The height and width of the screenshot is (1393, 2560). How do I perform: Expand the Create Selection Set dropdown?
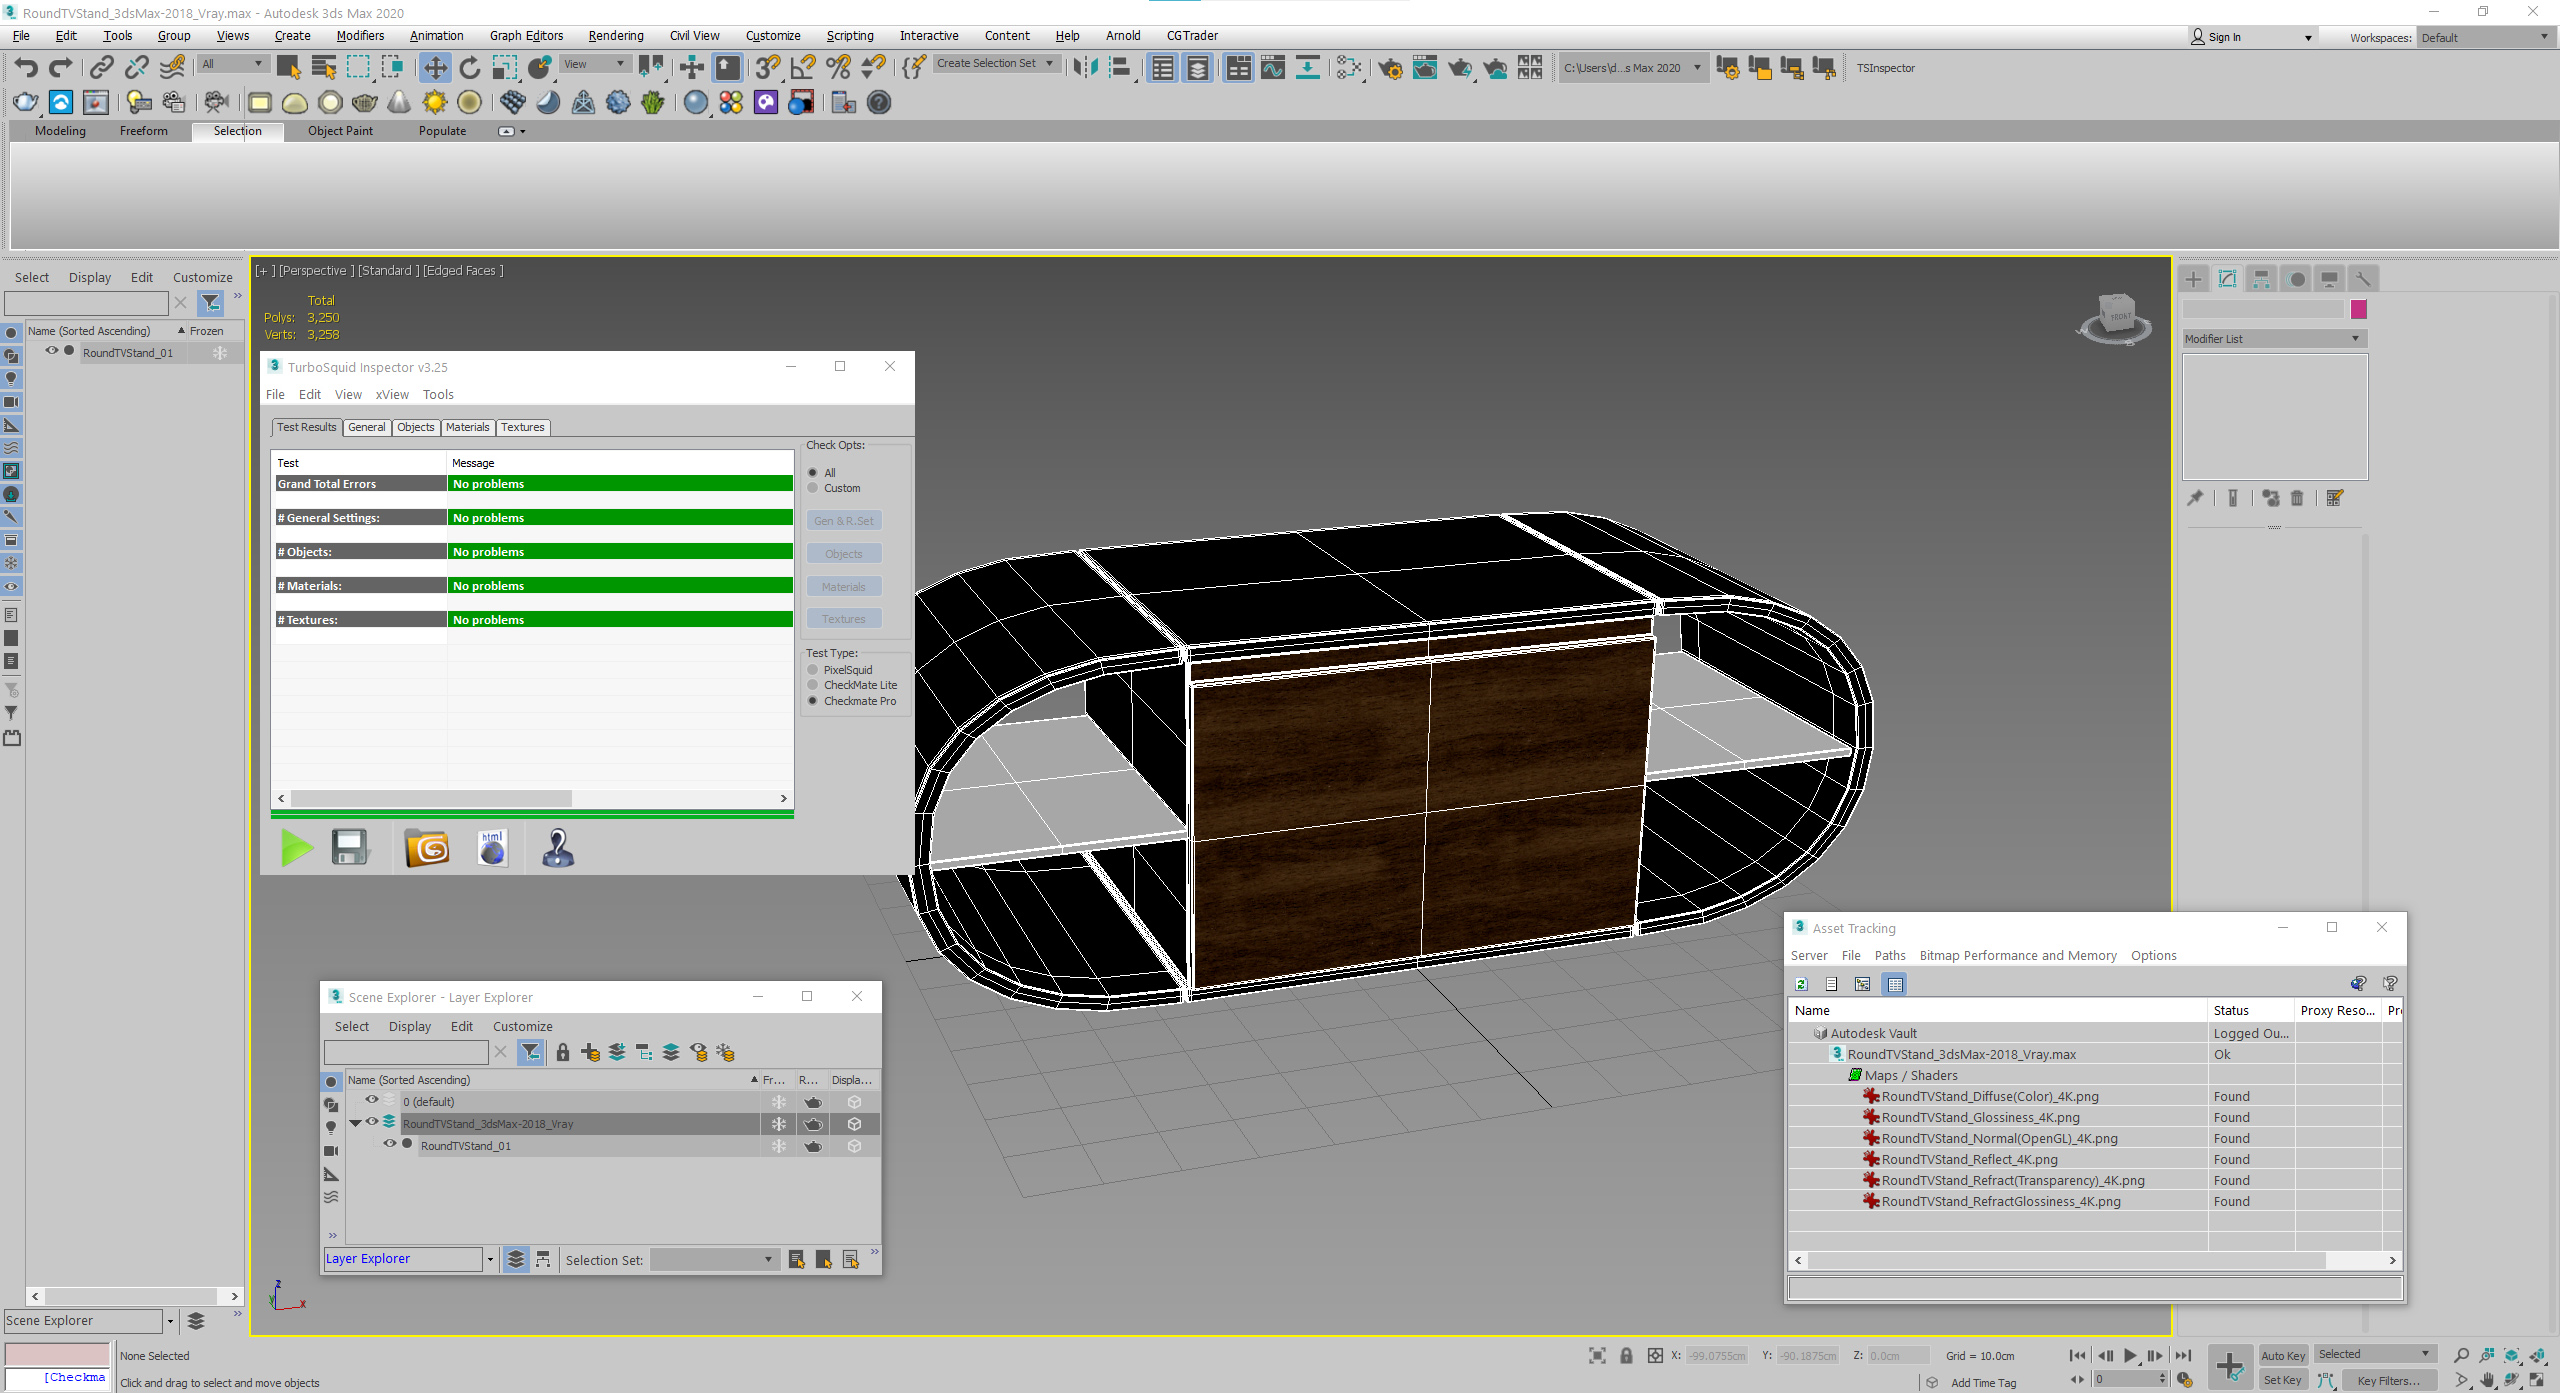tap(1049, 63)
